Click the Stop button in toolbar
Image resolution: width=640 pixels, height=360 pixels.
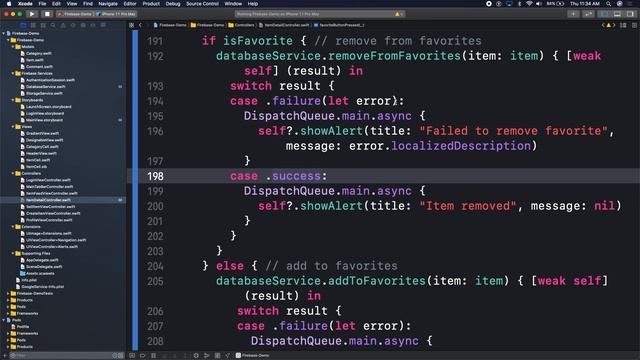(47, 14)
